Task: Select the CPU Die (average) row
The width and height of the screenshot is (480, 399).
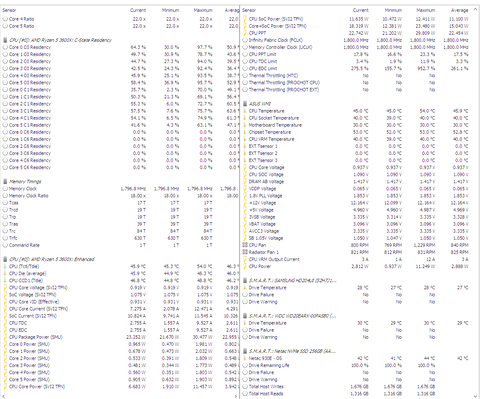Action: 120,273
